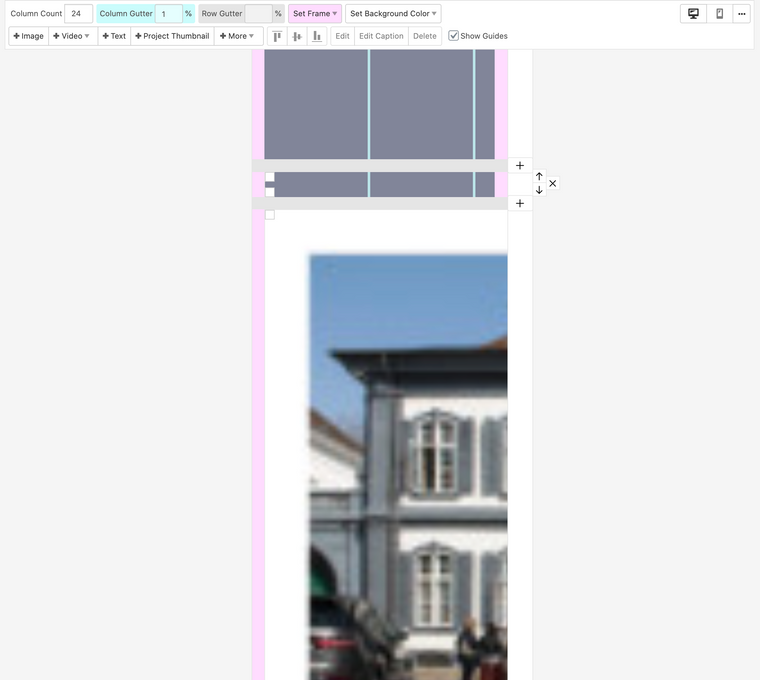Add a row above using plus
Screen dimensions: 760x680
[520, 165]
